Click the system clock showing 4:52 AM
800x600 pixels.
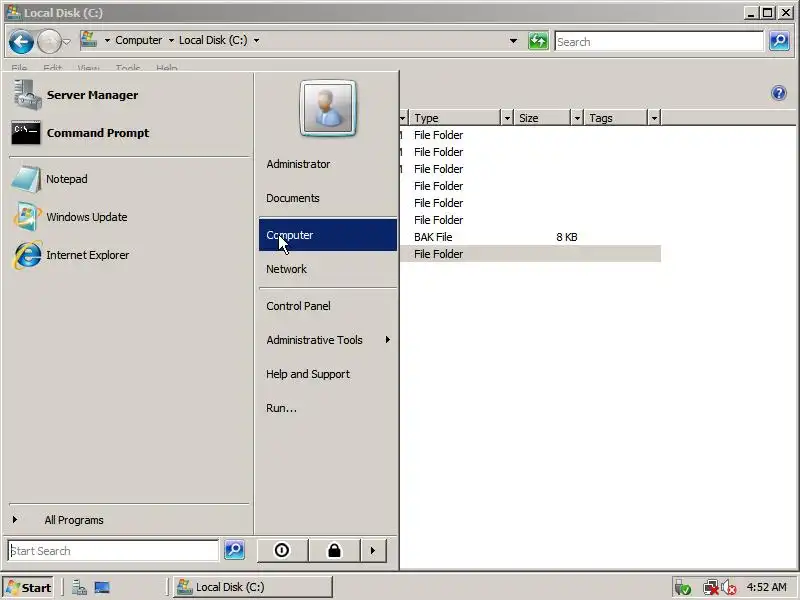(766, 587)
